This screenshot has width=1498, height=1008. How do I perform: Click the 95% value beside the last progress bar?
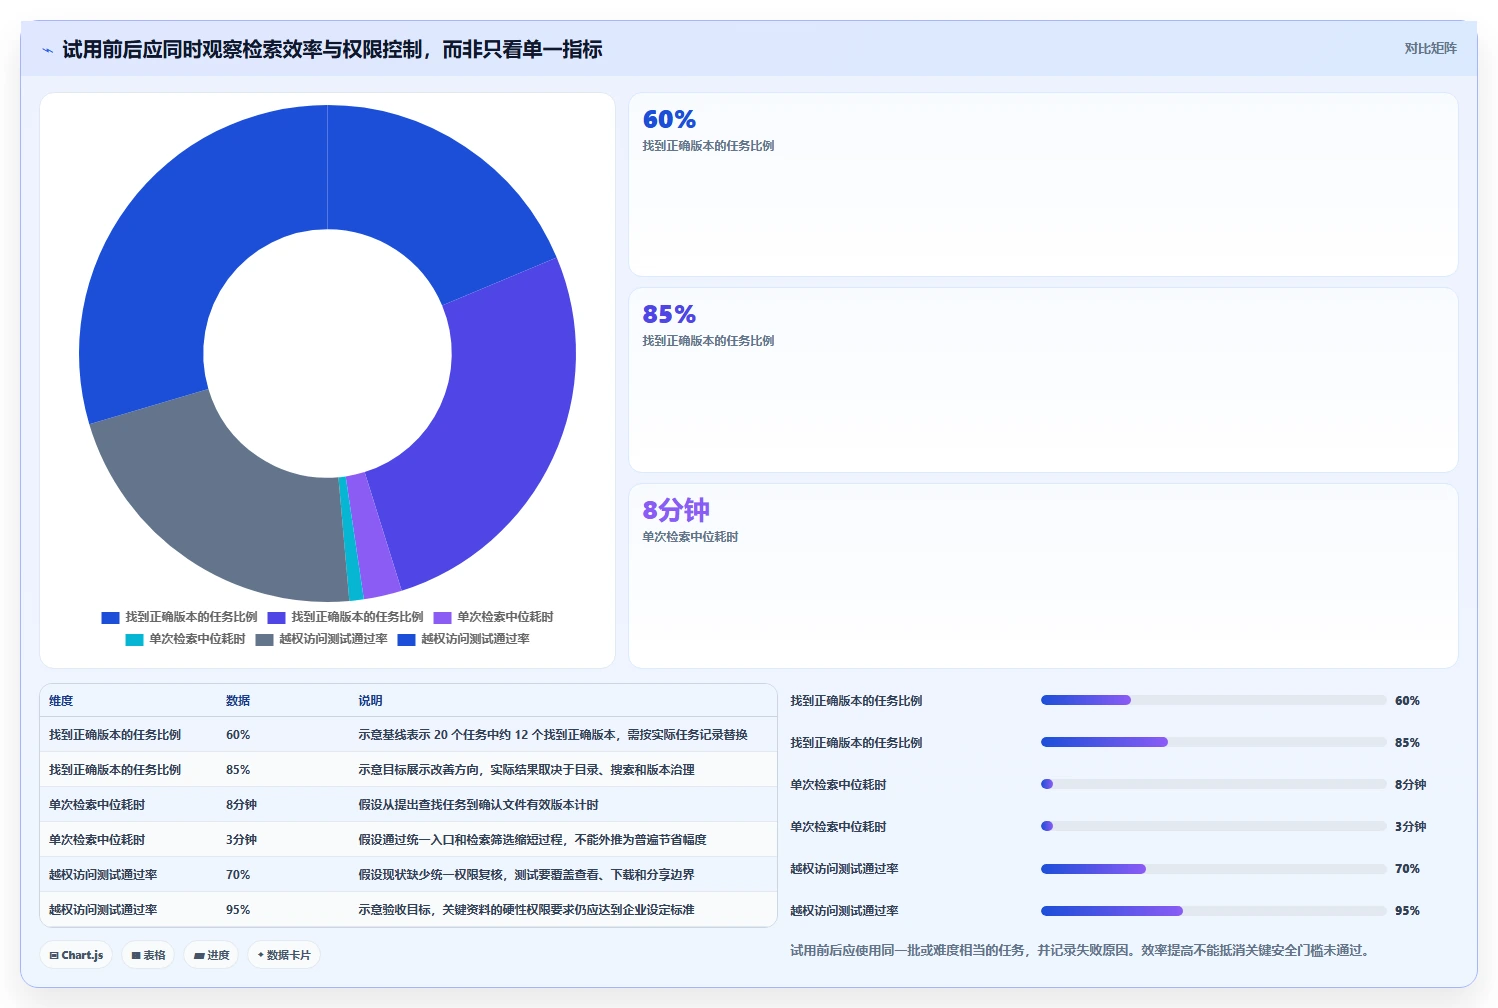pos(1407,911)
